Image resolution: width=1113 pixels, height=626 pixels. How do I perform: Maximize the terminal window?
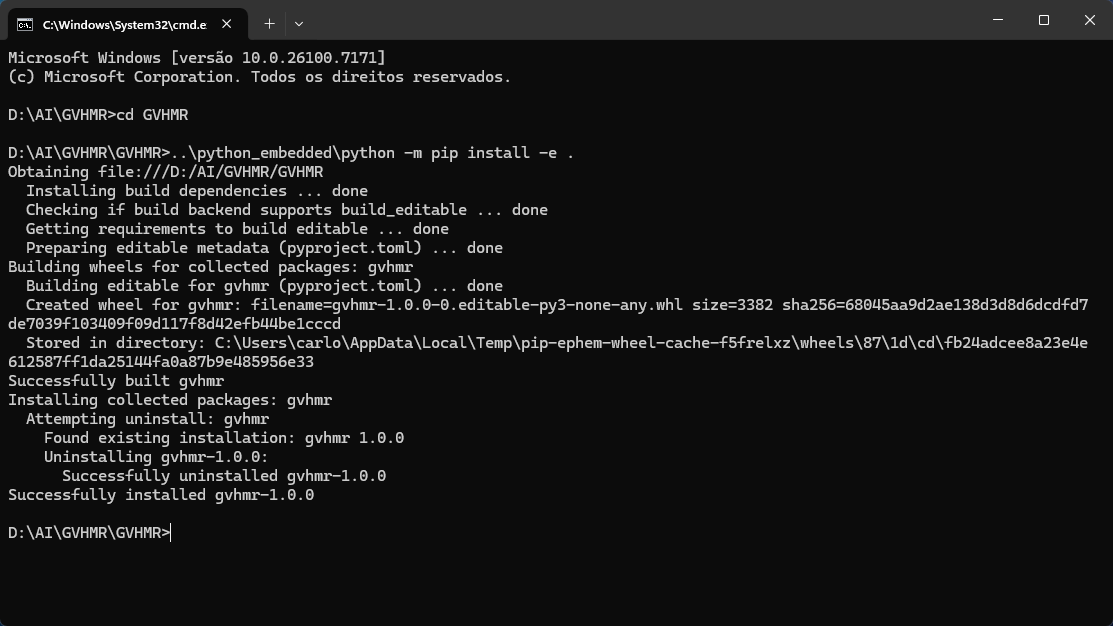1044,20
